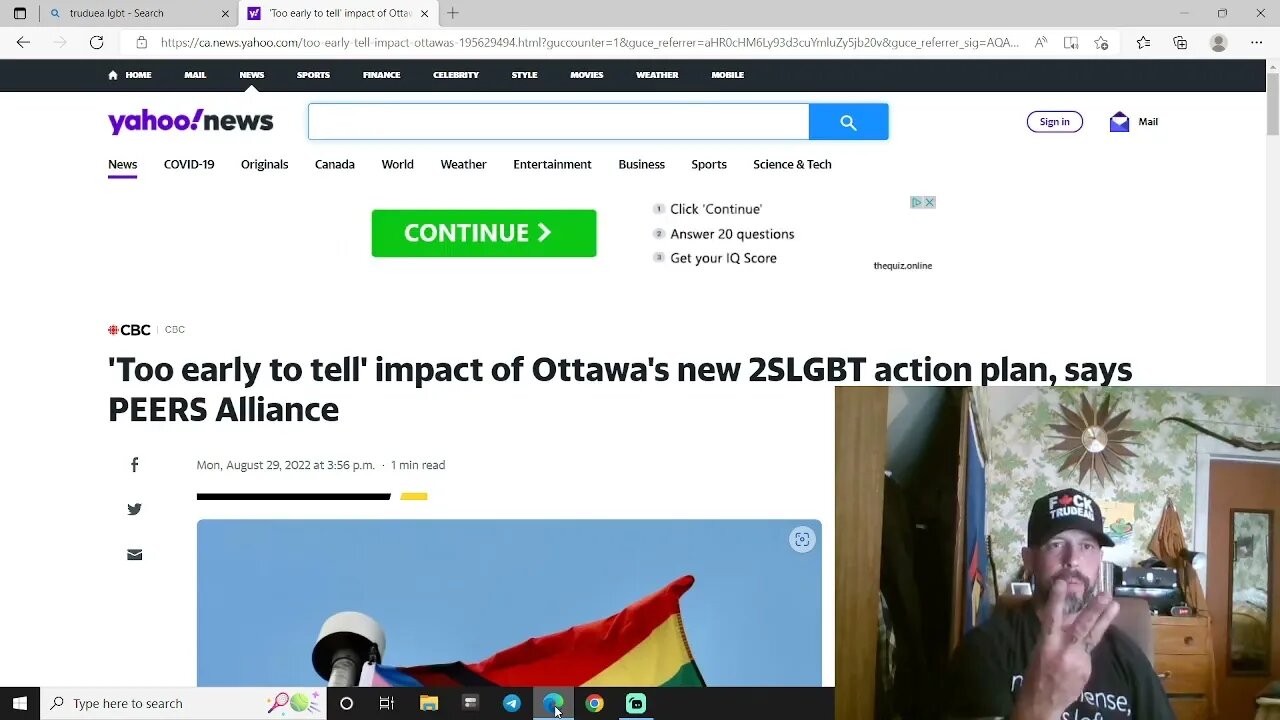The height and width of the screenshot is (720, 1280).
Task: Open Task View icon on taskbar
Action: [386, 703]
